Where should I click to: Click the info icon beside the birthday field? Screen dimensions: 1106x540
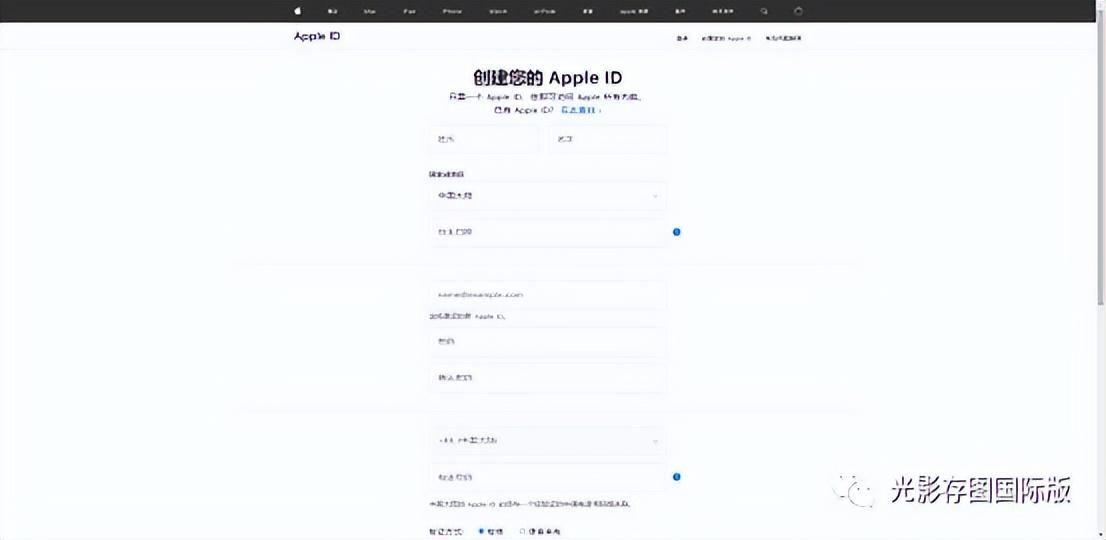pos(676,232)
